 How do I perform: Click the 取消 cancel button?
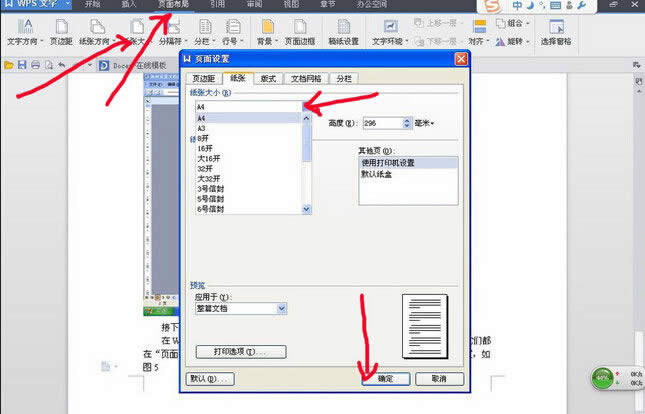click(439, 379)
